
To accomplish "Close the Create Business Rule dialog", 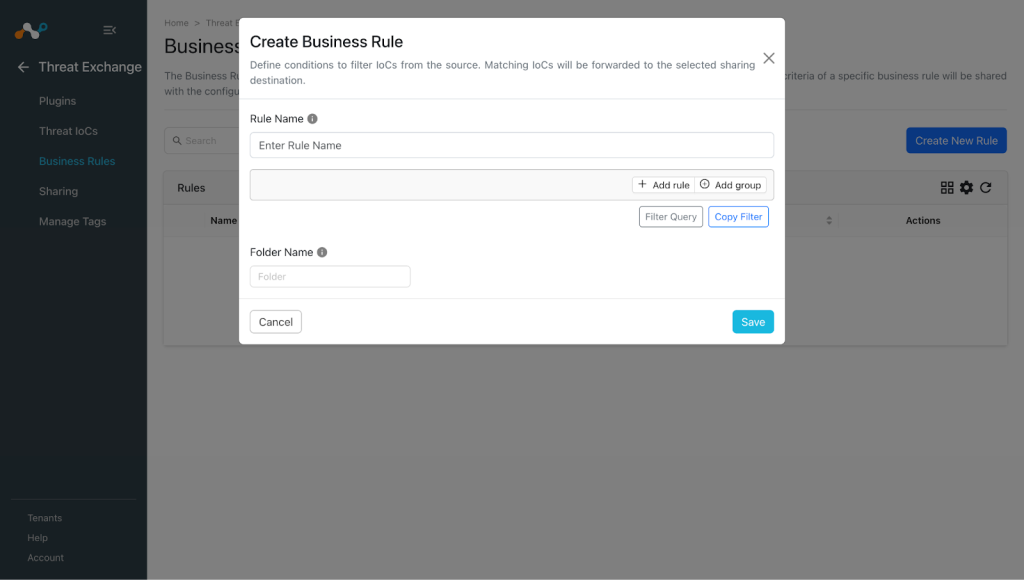I will [769, 58].
